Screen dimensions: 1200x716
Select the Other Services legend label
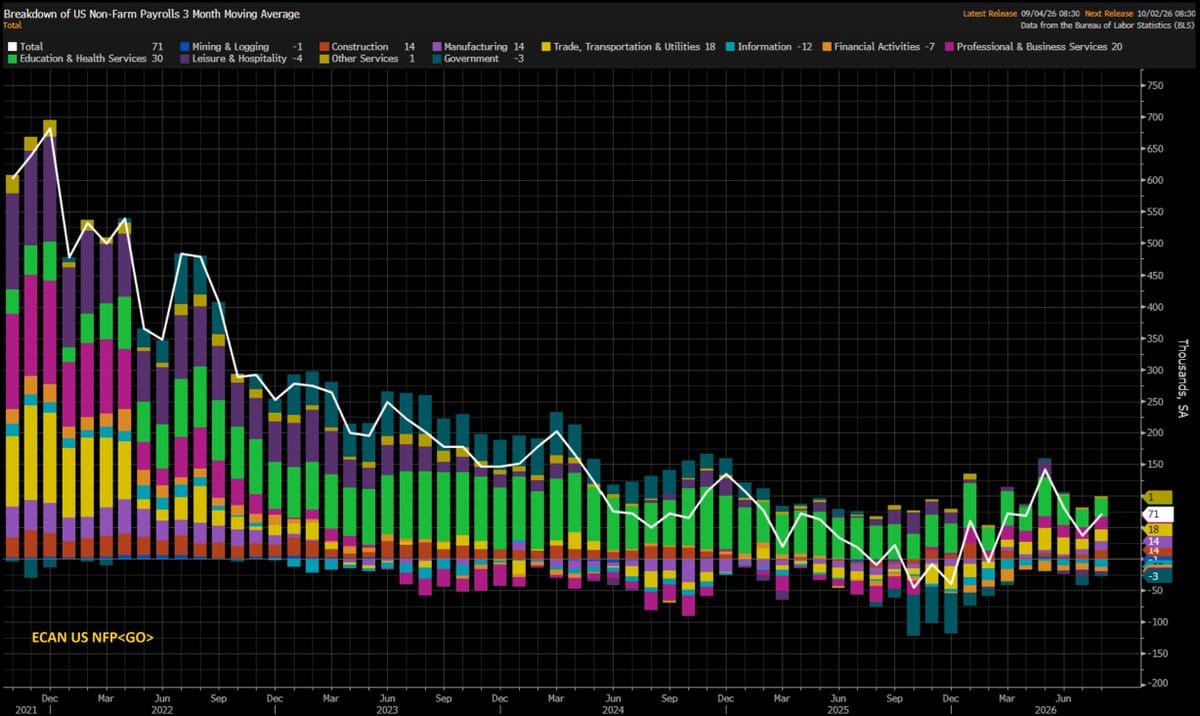coord(365,59)
